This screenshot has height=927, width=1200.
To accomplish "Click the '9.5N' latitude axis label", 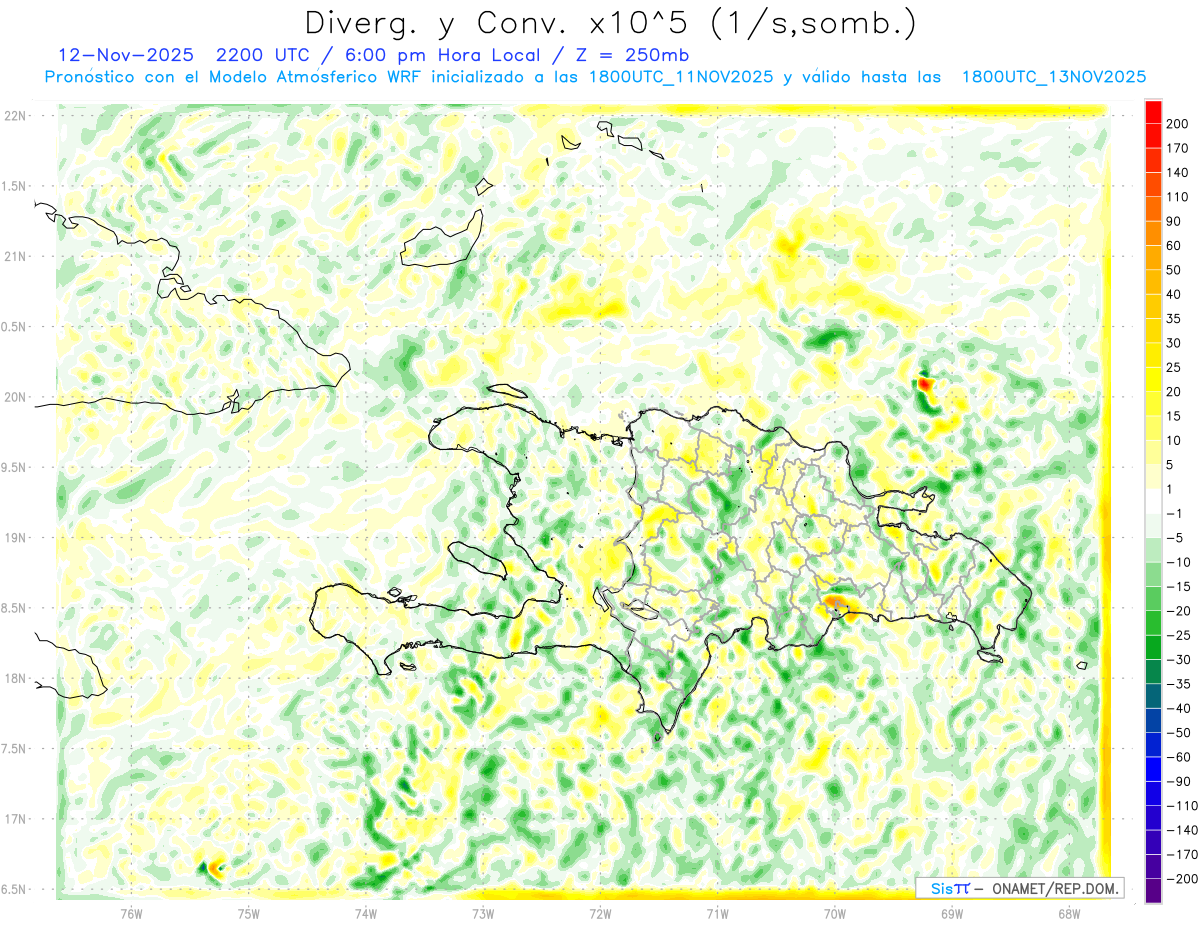I will pyautogui.click(x=15, y=467).
